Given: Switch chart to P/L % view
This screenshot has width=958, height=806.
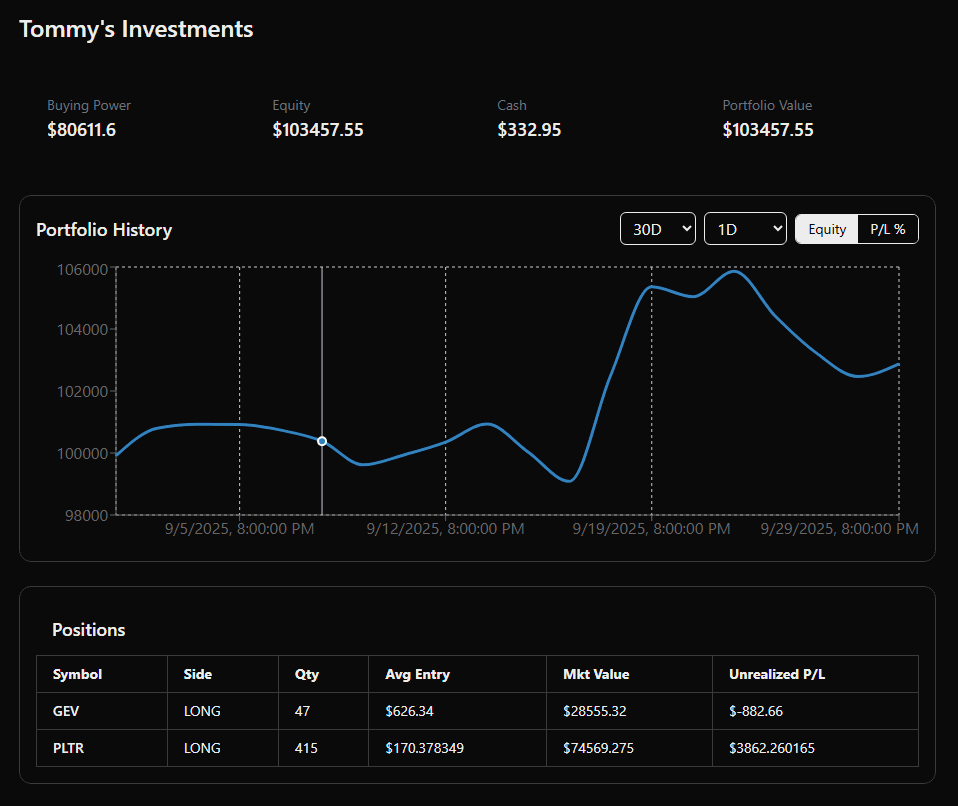Looking at the screenshot, I should (888, 228).
